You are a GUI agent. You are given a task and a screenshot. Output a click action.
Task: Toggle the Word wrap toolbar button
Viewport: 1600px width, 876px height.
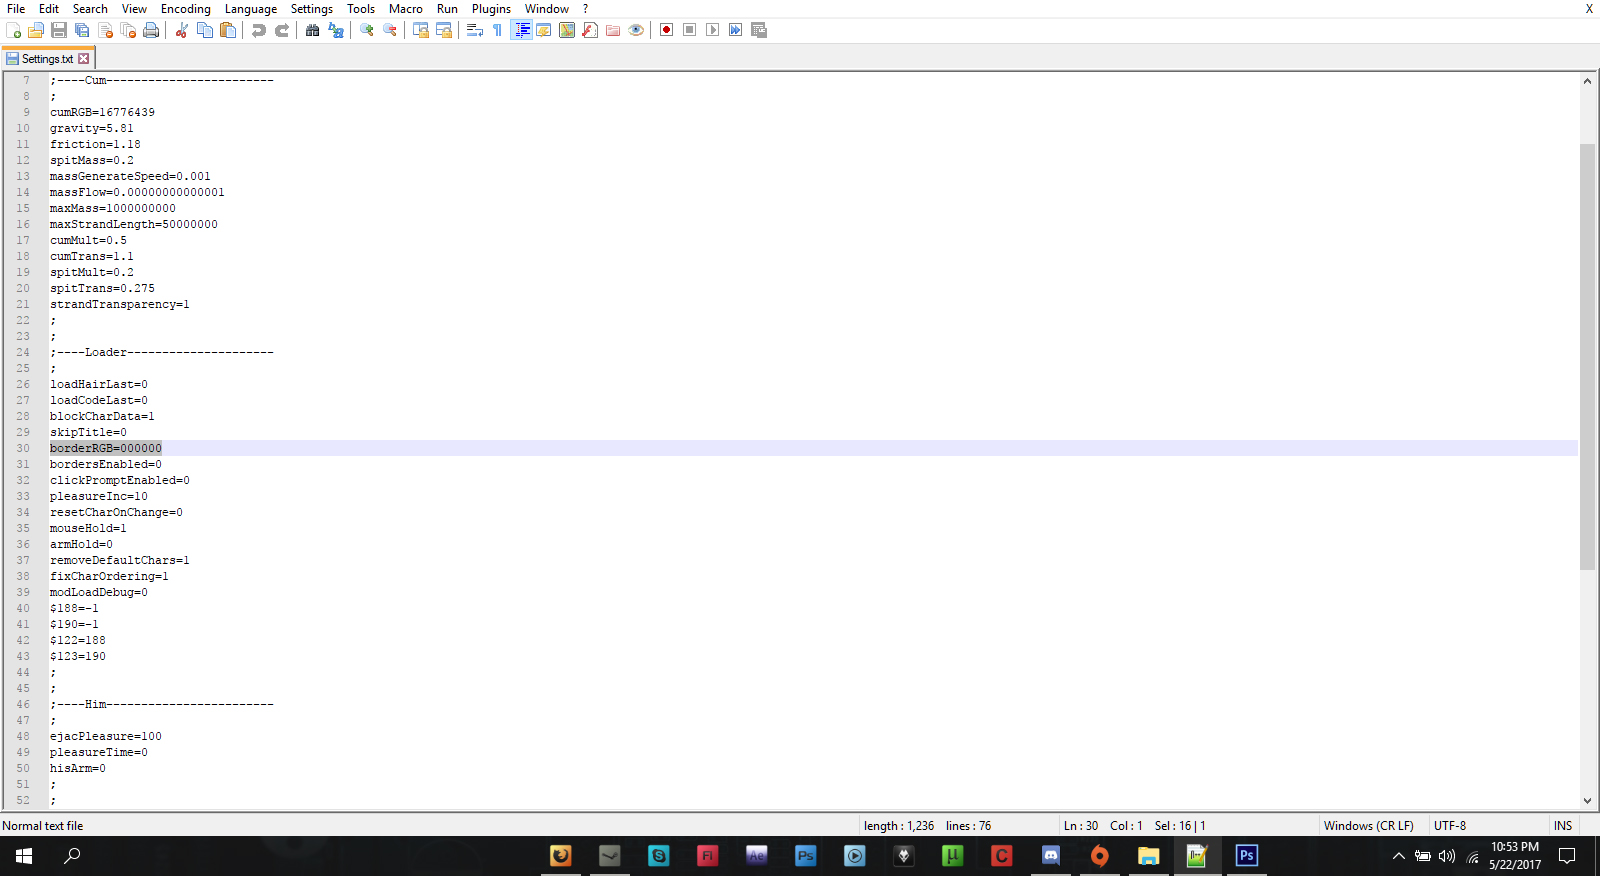pyautogui.click(x=475, y=30)
